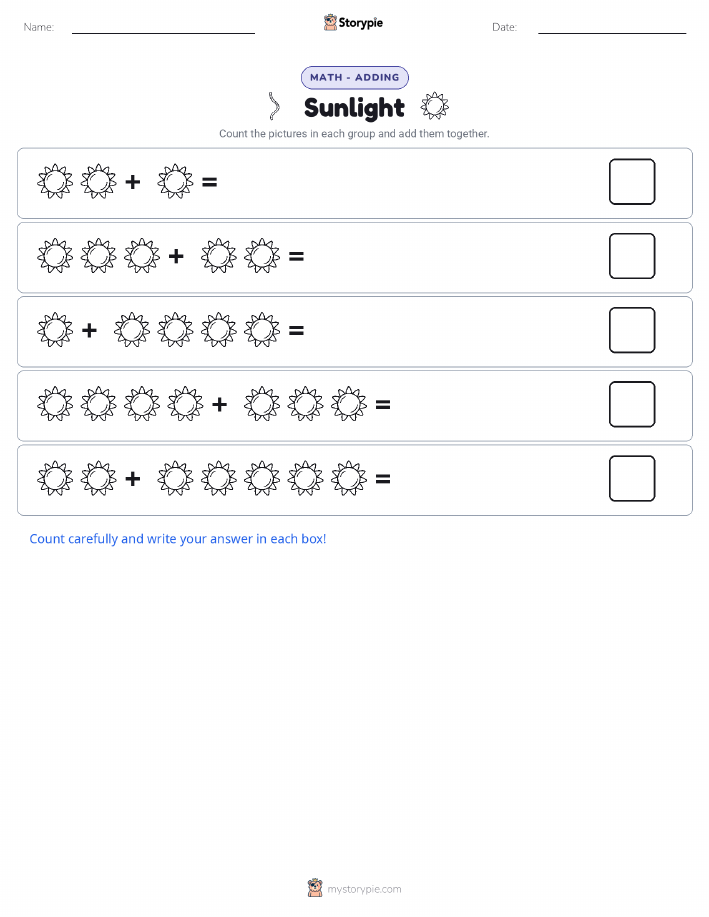The height and width of the screenshot is (917, 709).
Task: Click the first sun in row one
Action: pos(55,181)
